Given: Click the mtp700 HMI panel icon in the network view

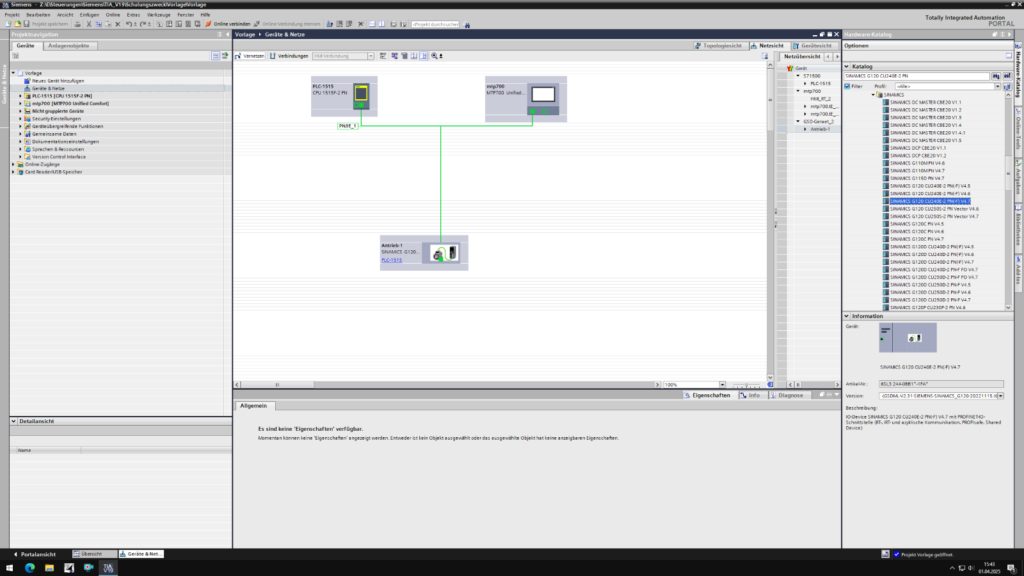Looking at the screenshot, I should pos(543,99).
